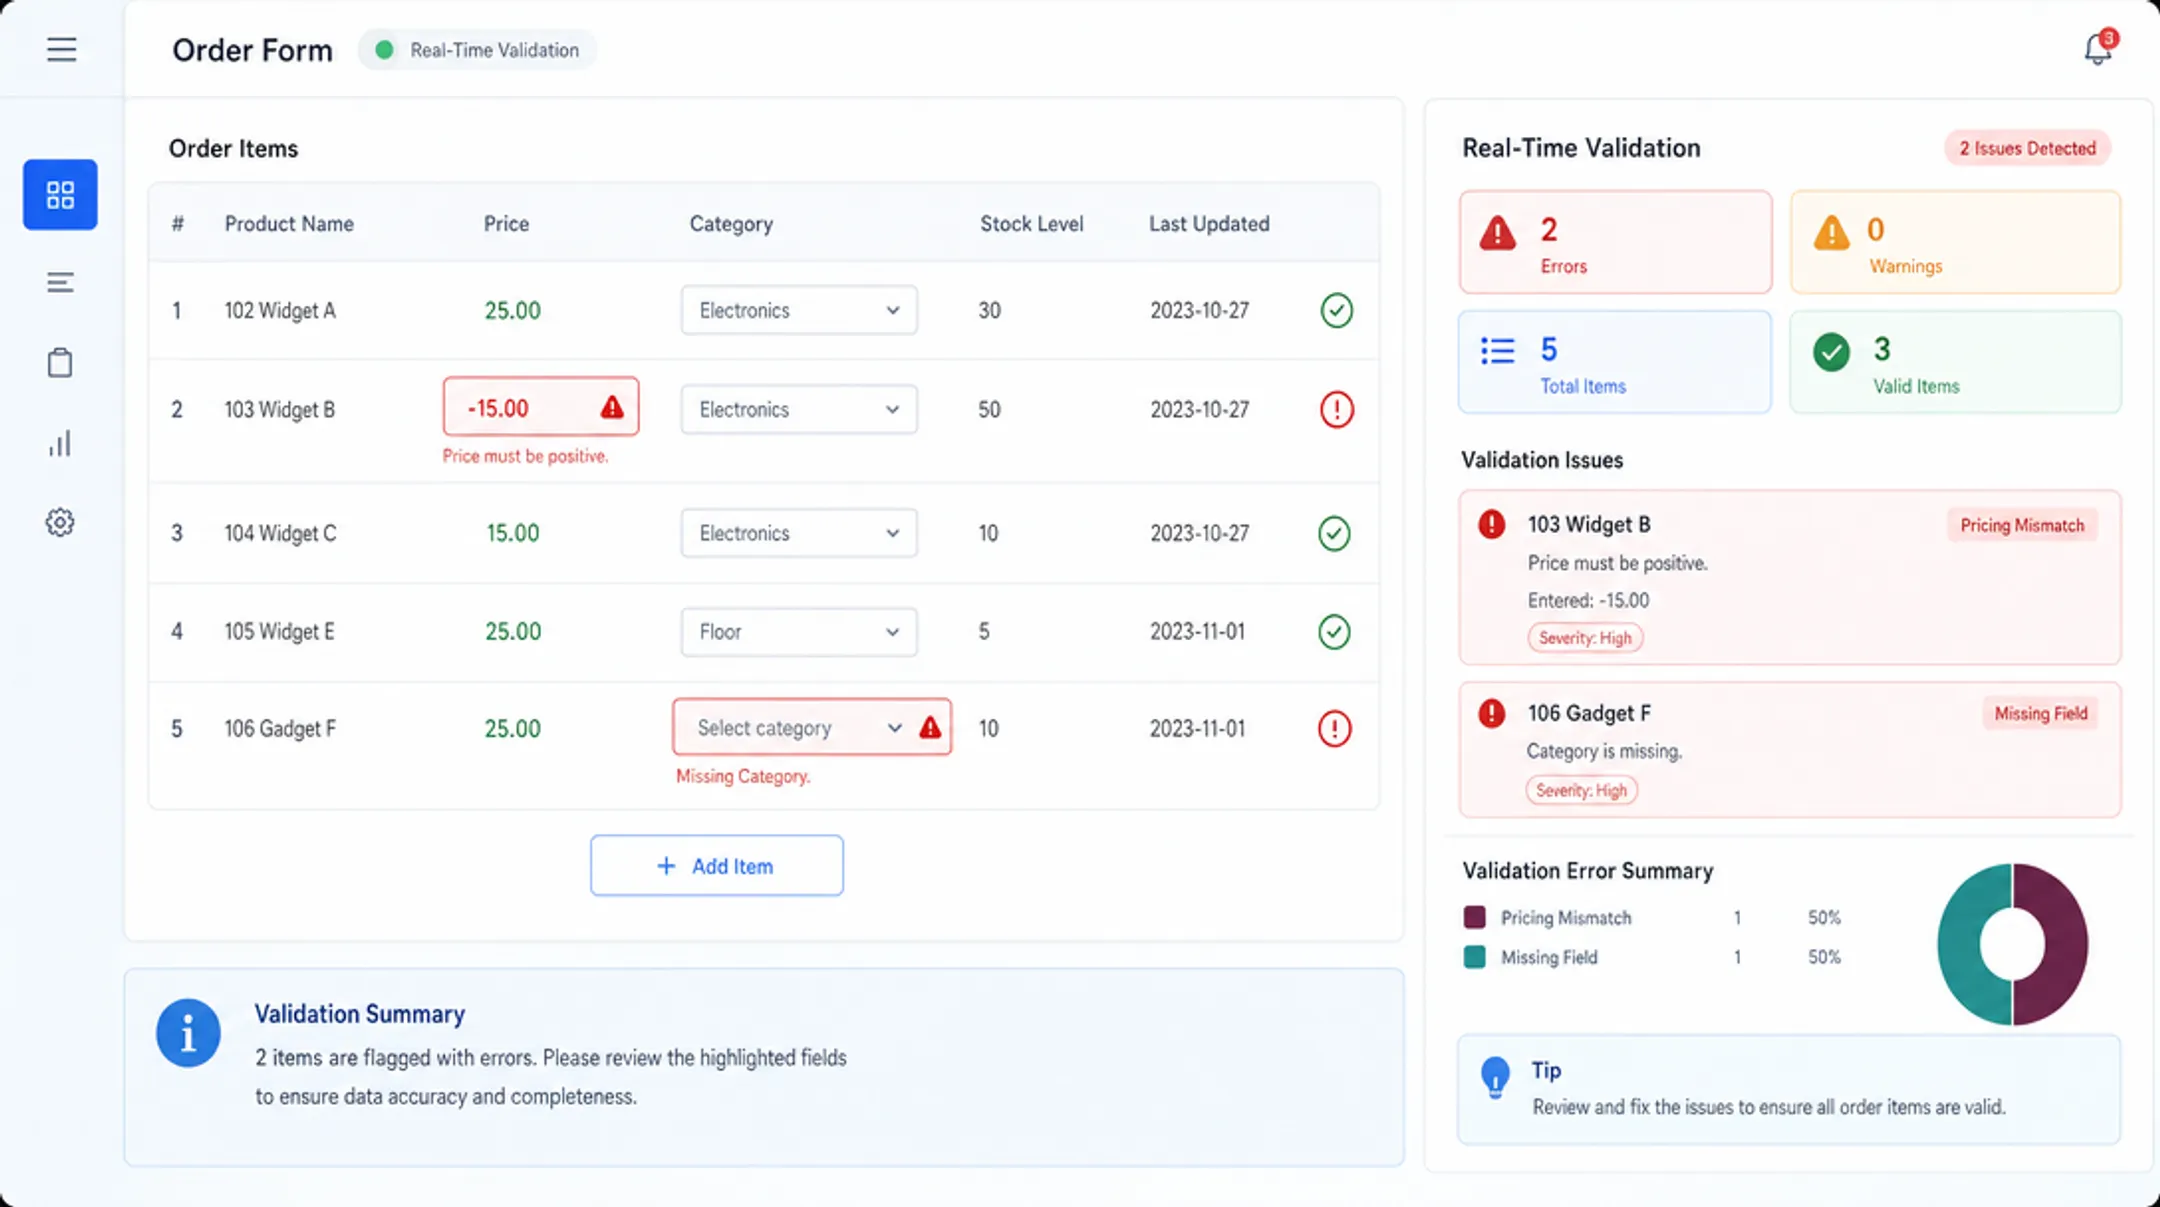Open category dropdown for 103 Widget B
This screenshot has height=1207, width=2160.
(799, 409)
